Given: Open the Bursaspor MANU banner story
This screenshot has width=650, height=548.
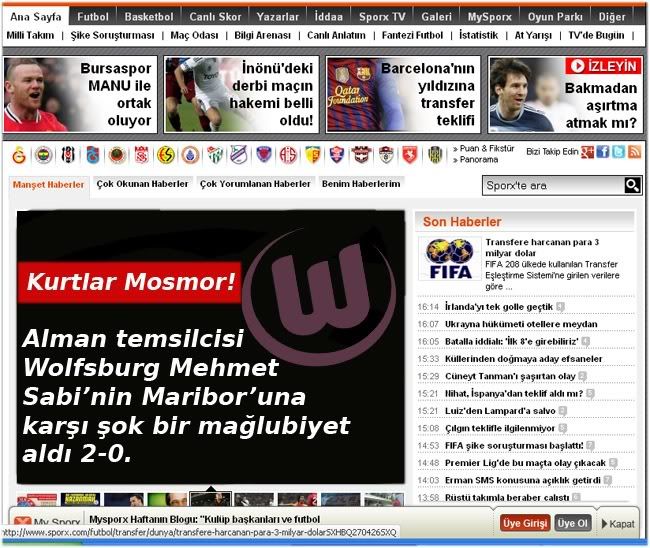Looking at the screenshot, I should (x=80, y=95).
